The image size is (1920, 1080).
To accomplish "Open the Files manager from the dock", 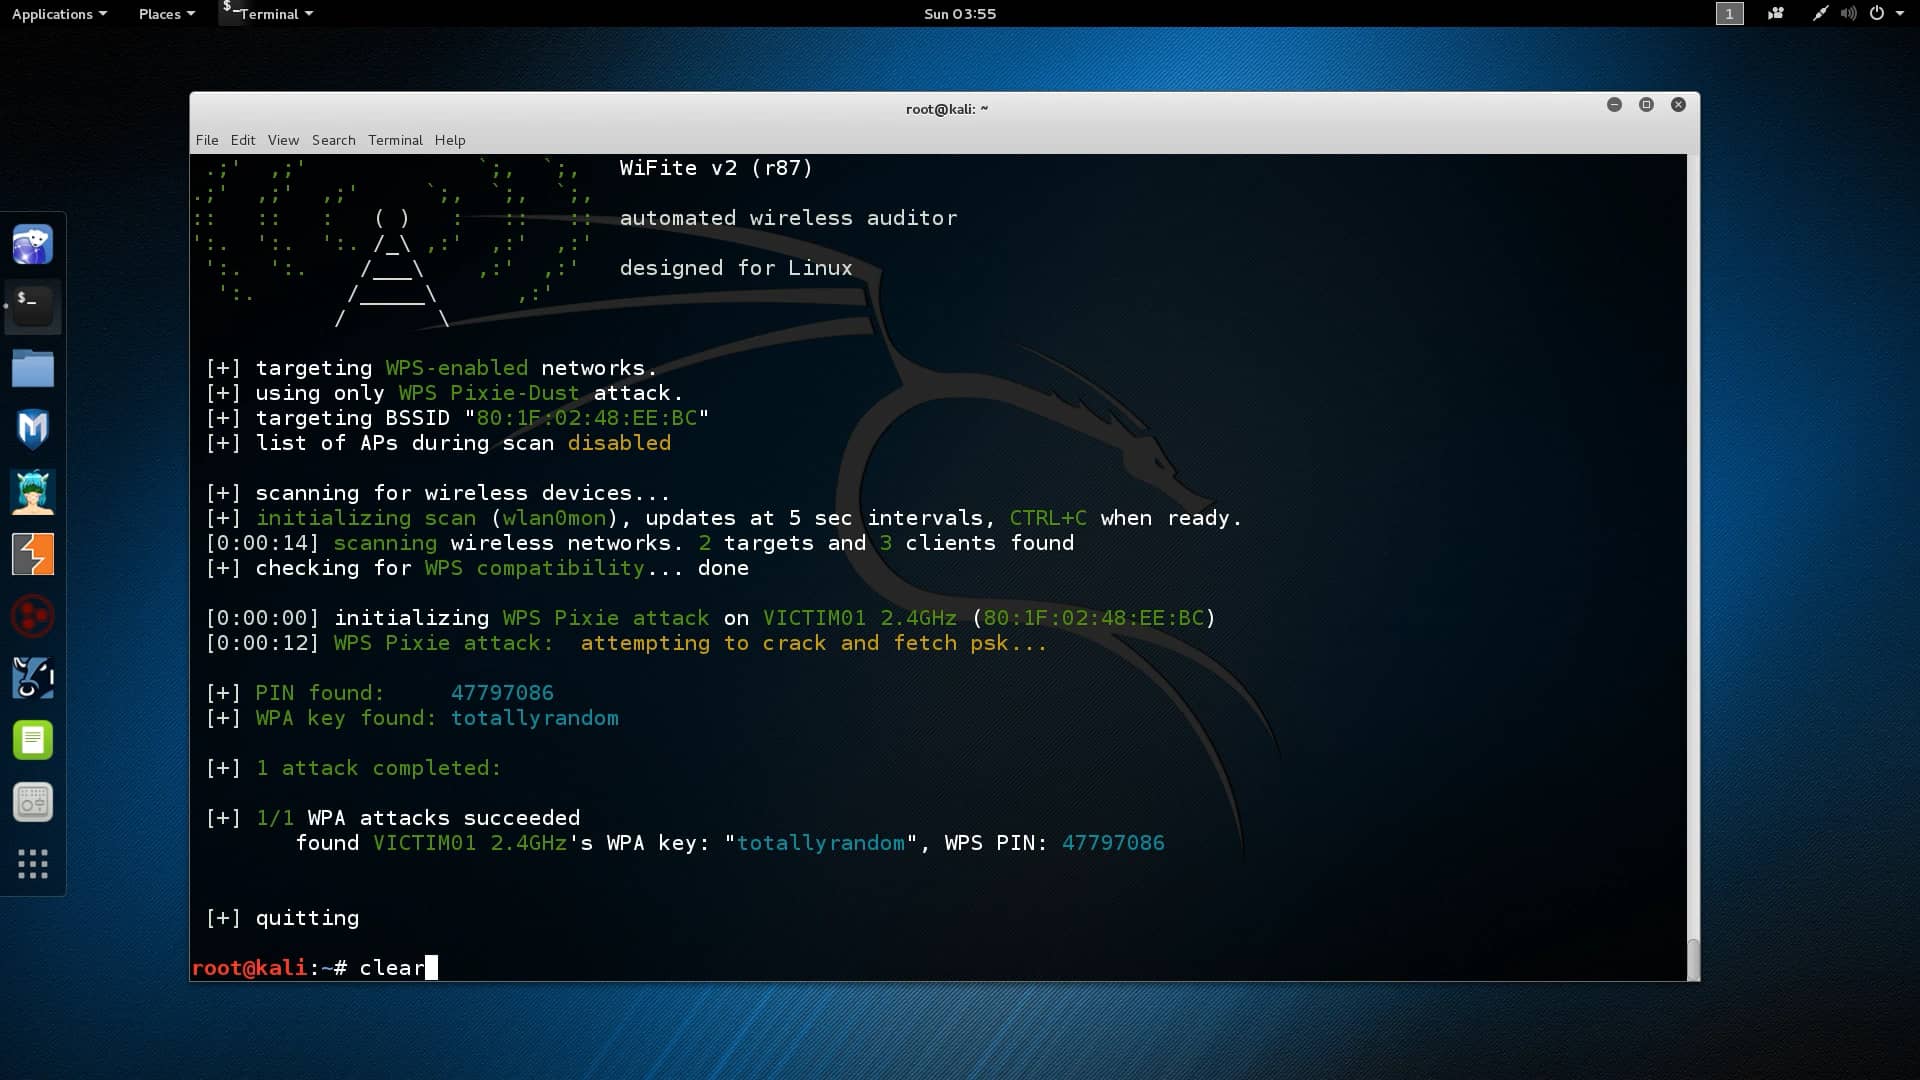I will click(33, 369).
